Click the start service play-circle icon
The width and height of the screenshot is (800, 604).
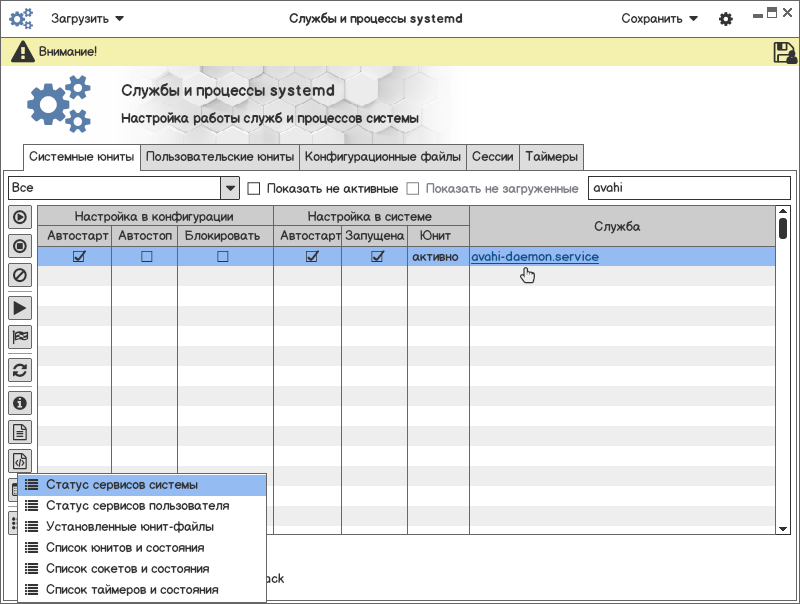tap(20, 217)
